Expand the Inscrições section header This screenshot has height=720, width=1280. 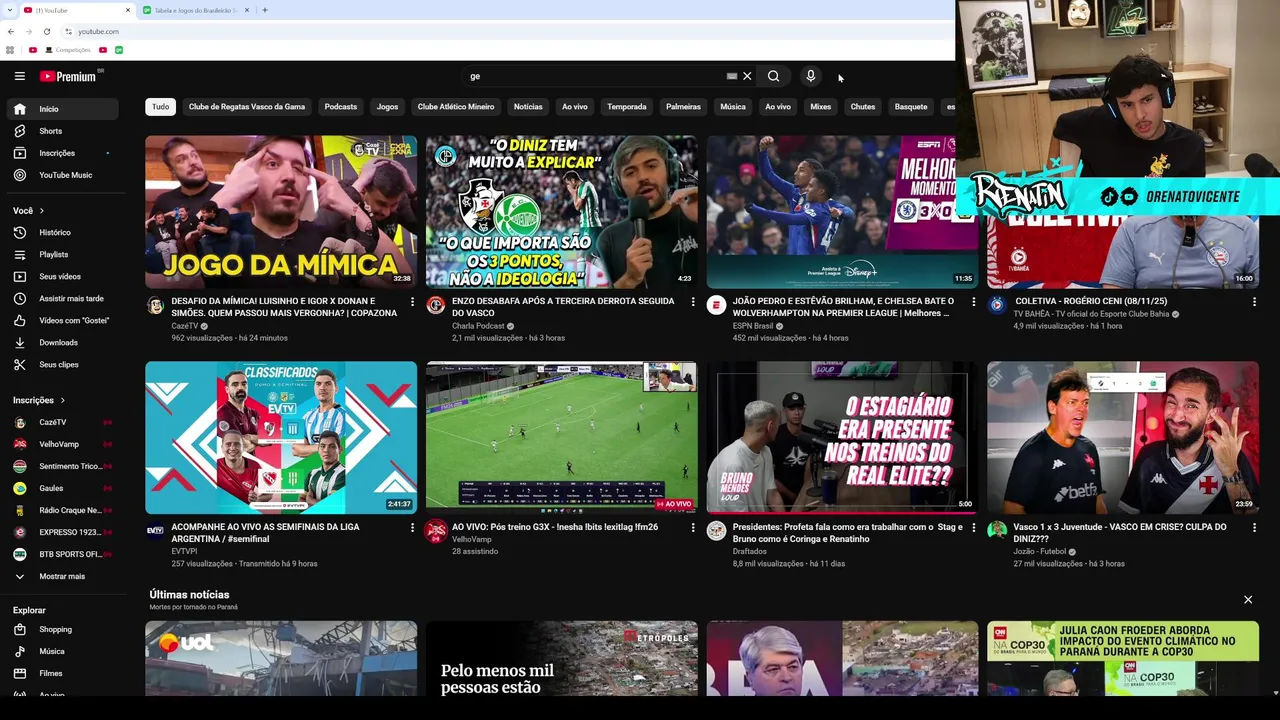click(38, 400)
